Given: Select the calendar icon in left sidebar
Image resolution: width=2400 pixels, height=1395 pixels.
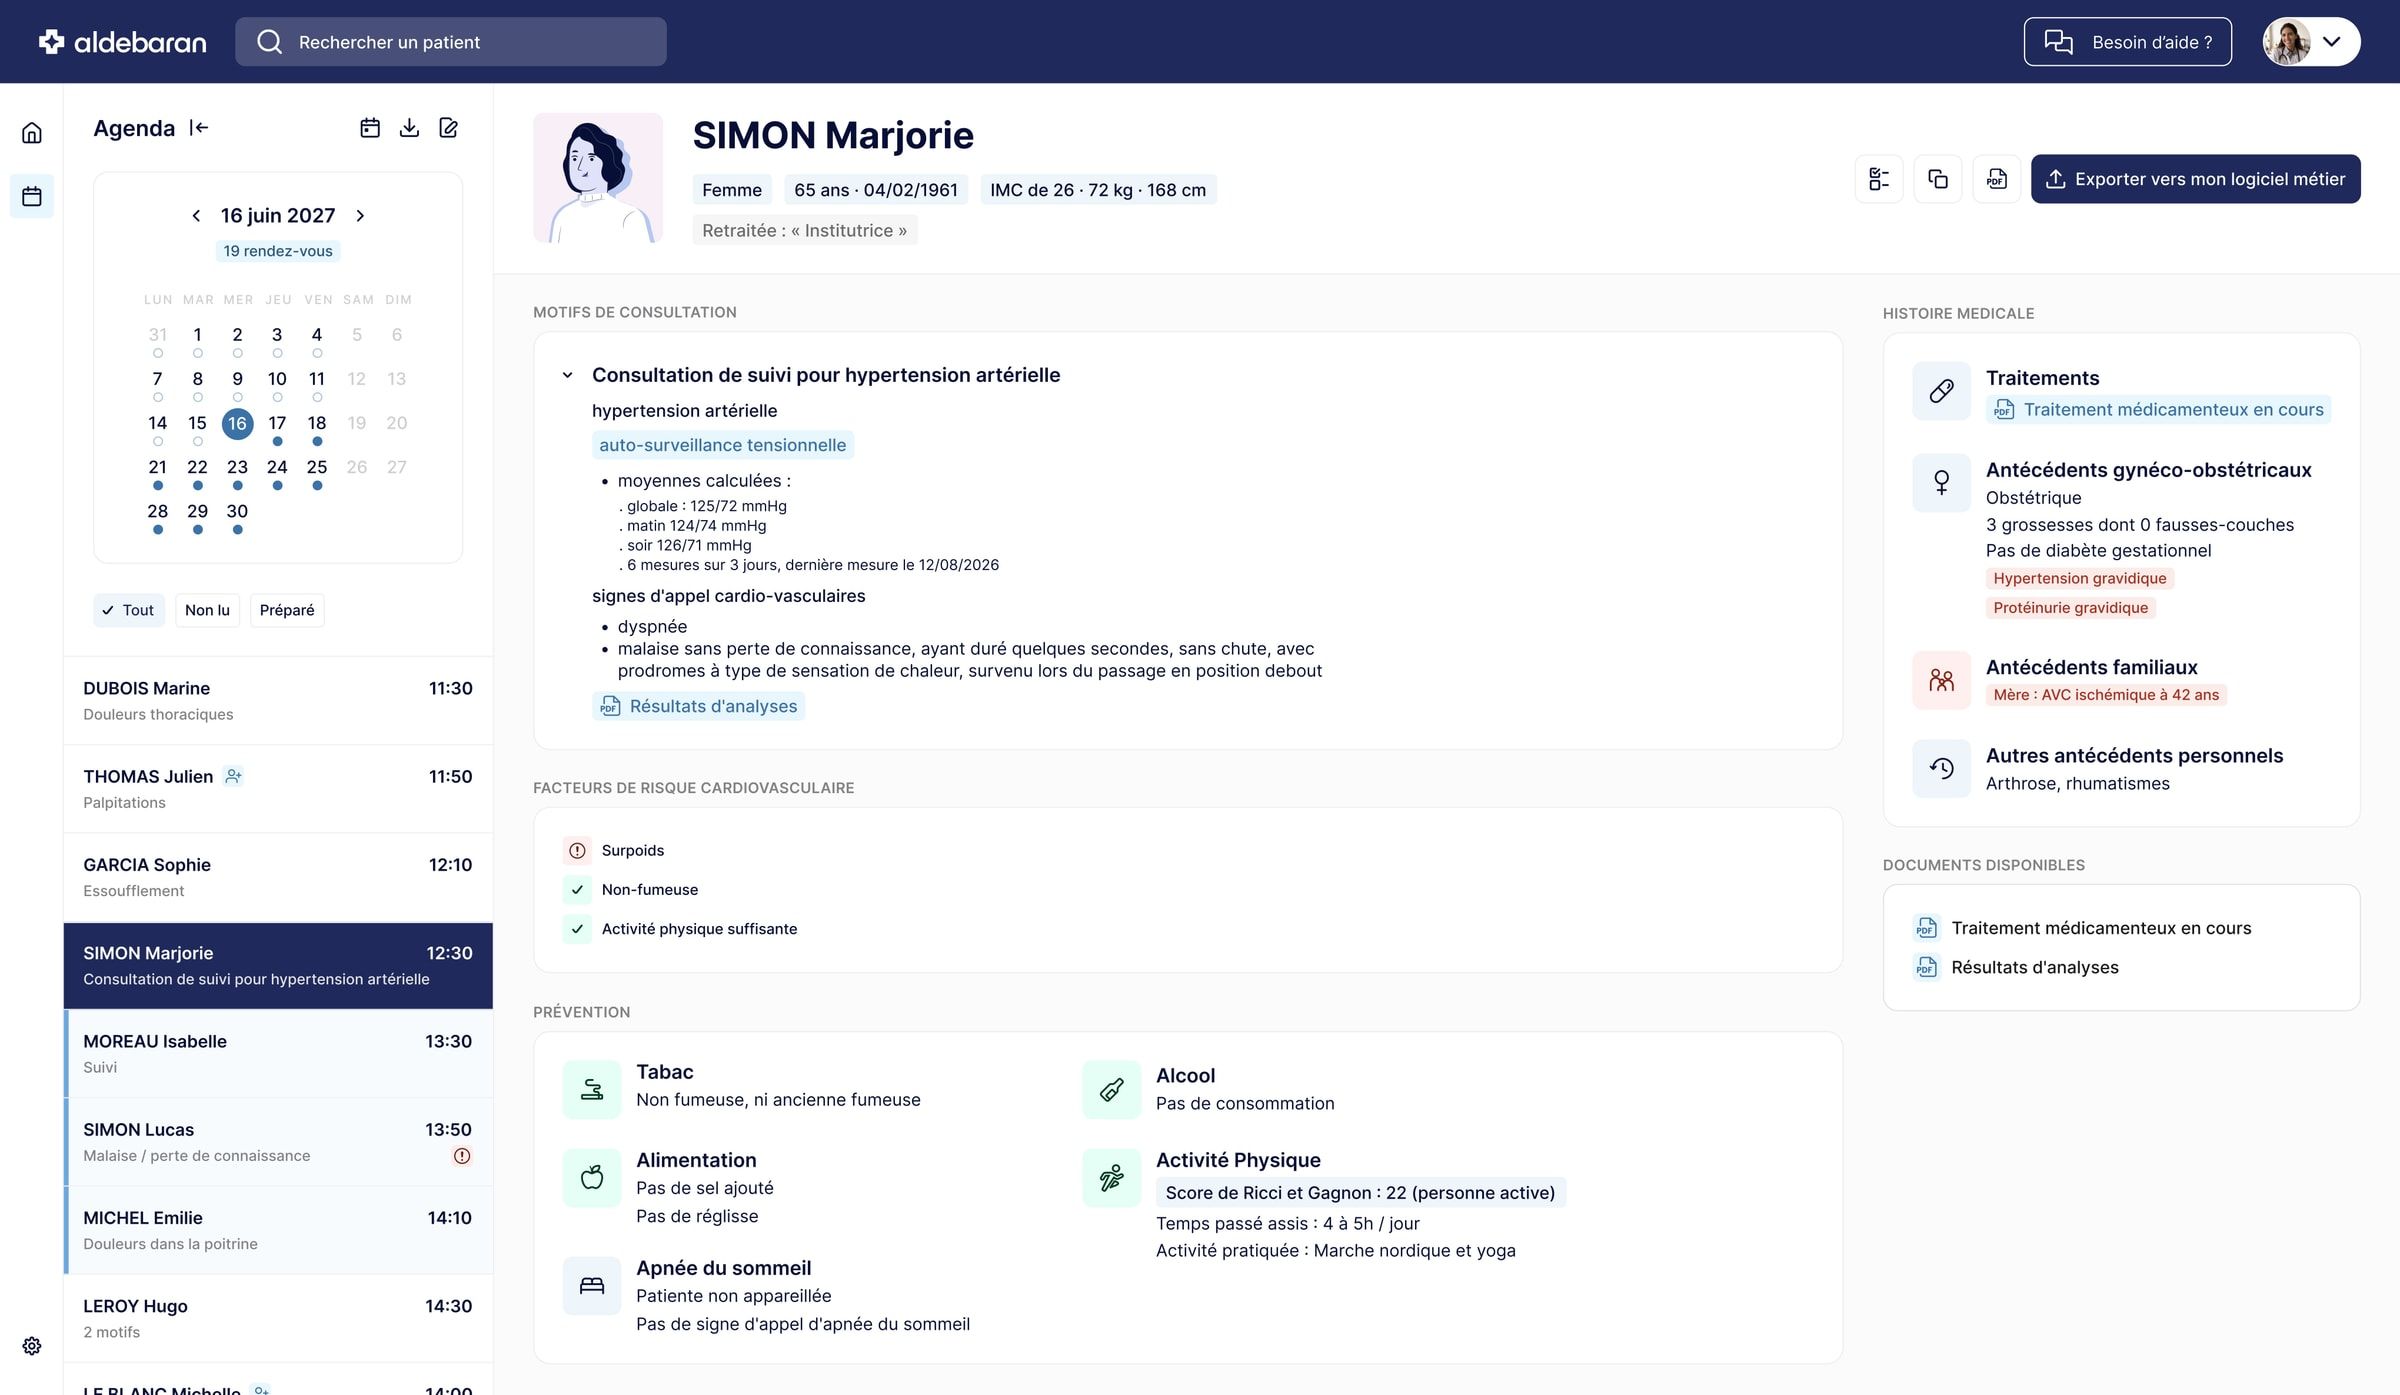Looking at the screenshot, I should [x=32, y=196].
